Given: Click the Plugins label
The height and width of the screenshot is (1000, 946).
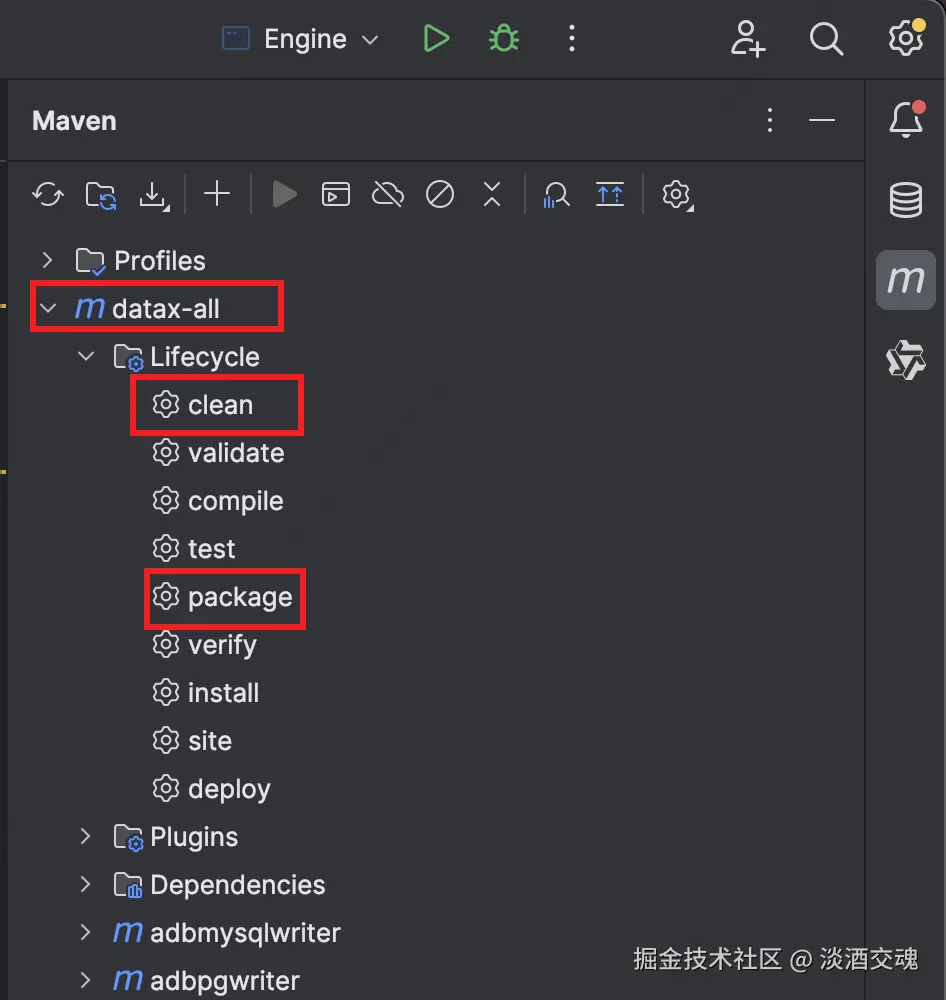Looking at the screenshot, I should click(x=194, y=837).
